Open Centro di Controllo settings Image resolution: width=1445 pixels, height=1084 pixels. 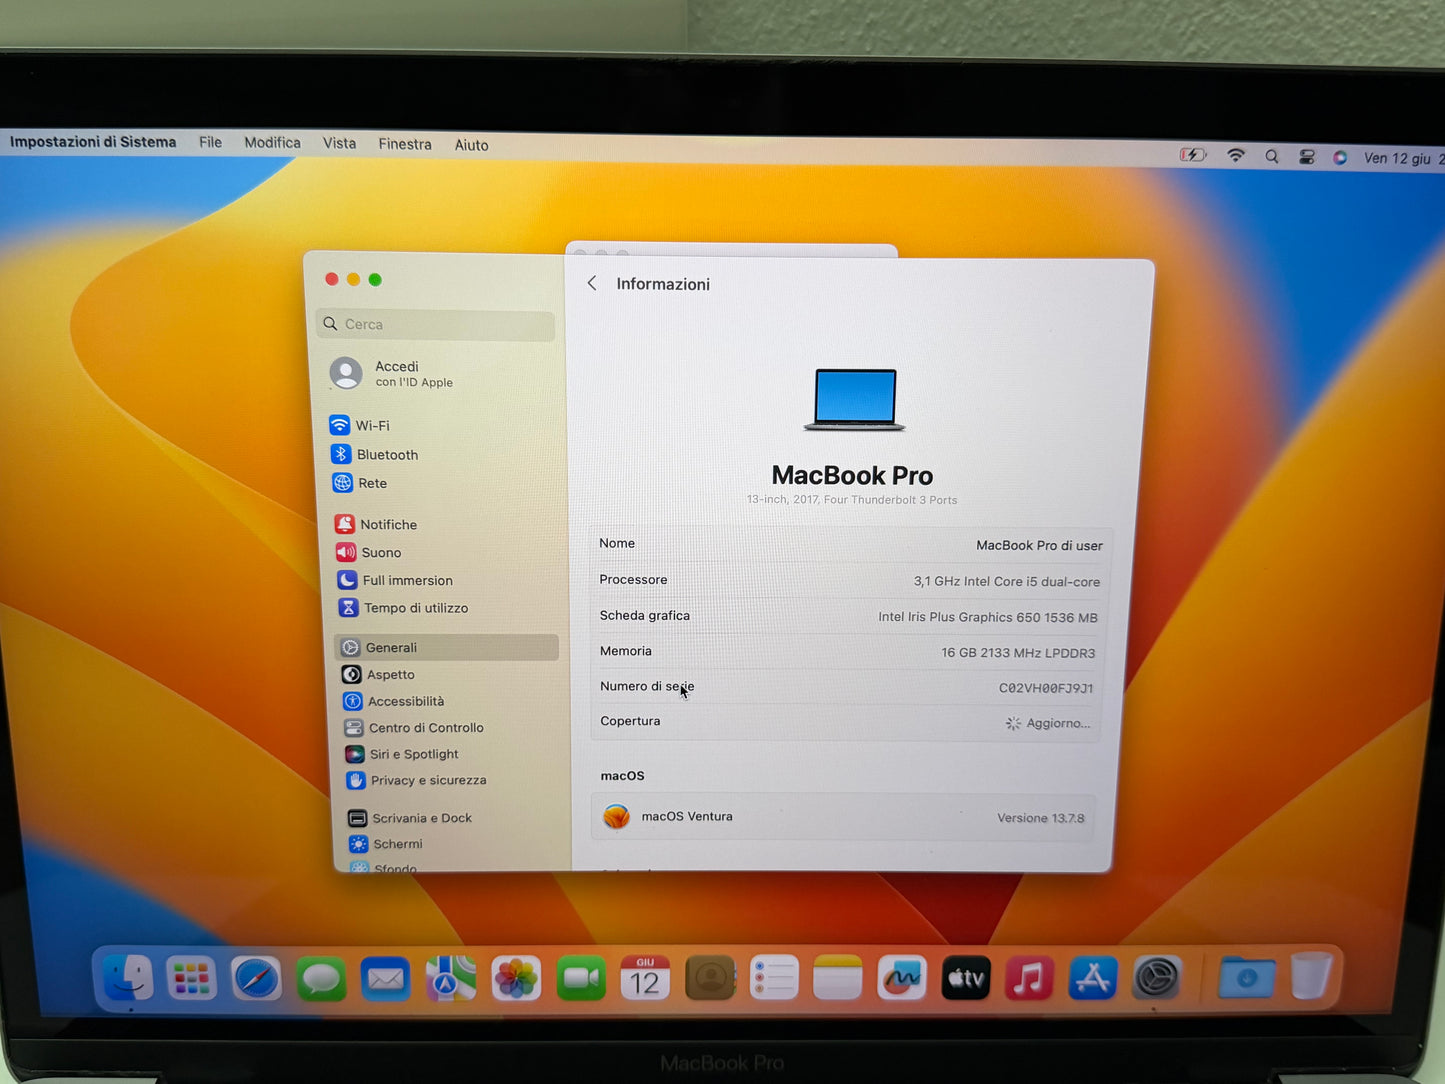pyautogui.click(x=414, y=727)
